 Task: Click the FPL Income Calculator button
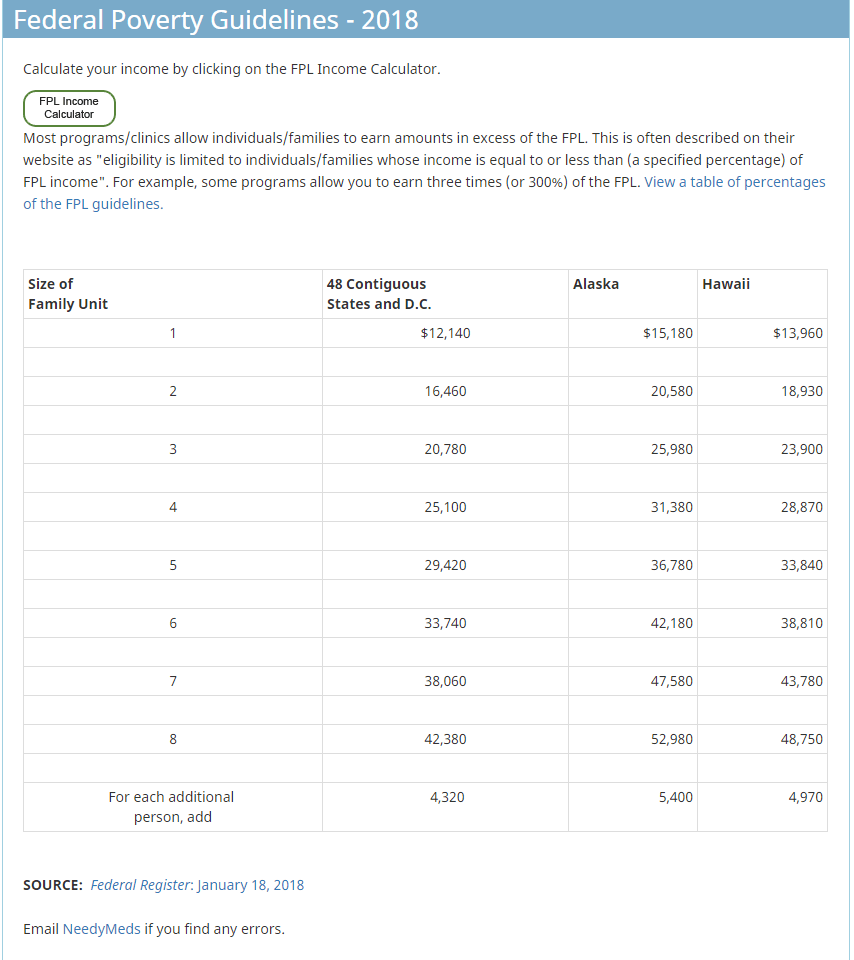point(69,108)
